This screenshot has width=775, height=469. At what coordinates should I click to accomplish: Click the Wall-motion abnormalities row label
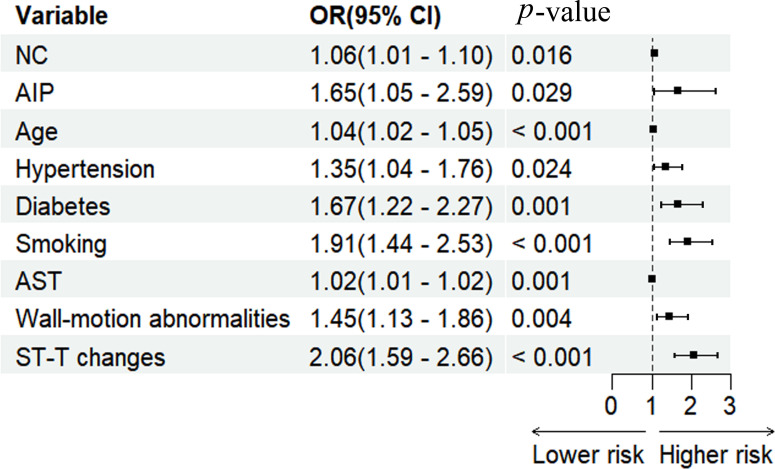pyautogui.click(x=153, y=318)
